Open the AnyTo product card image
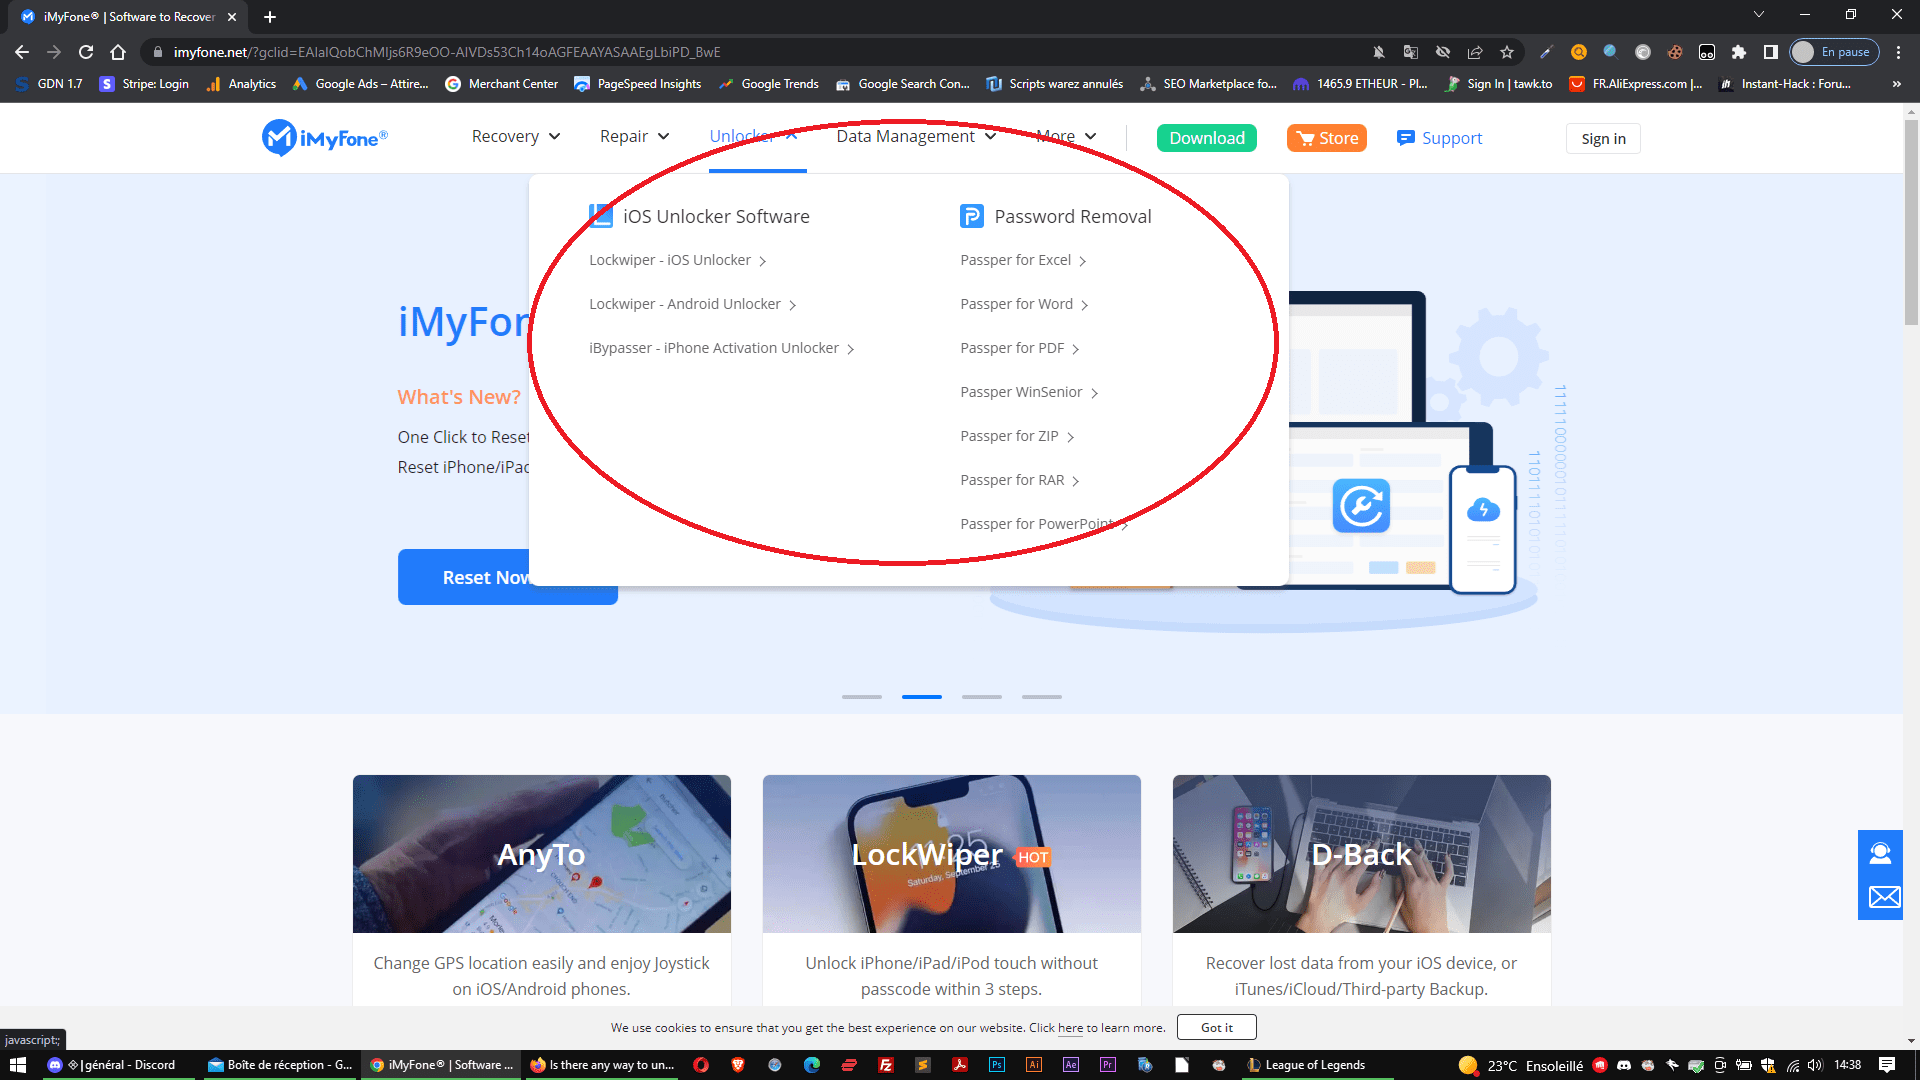 coord(542,854)
